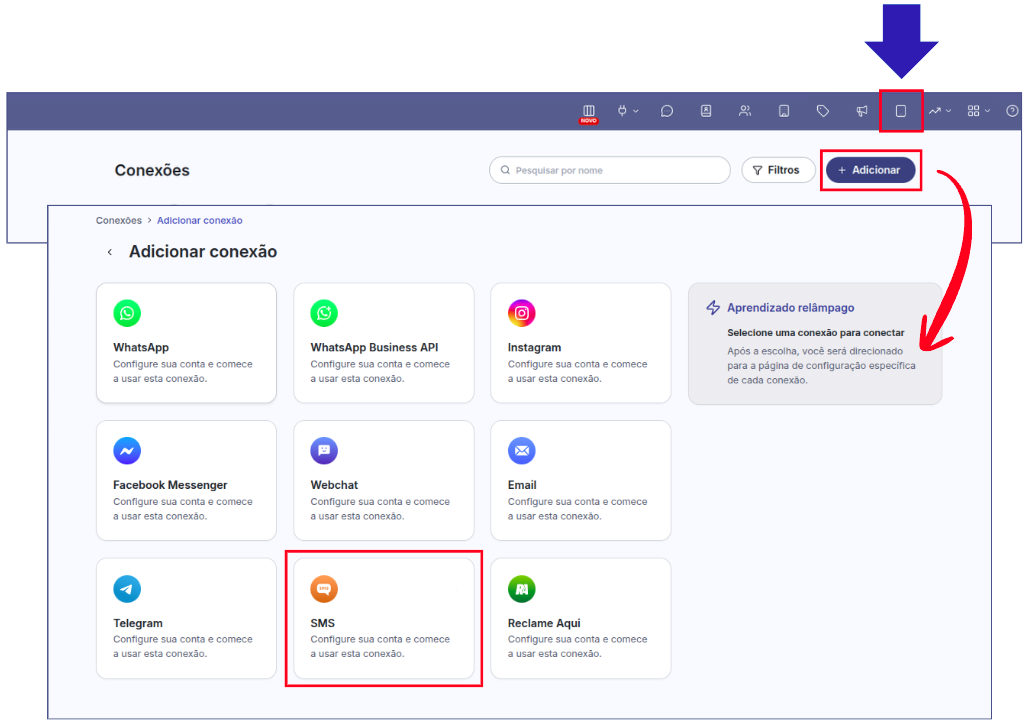The width and height of the screenshot is (1028, 728).
Task: Click the help question mark icon
Action: point(1012,111)
